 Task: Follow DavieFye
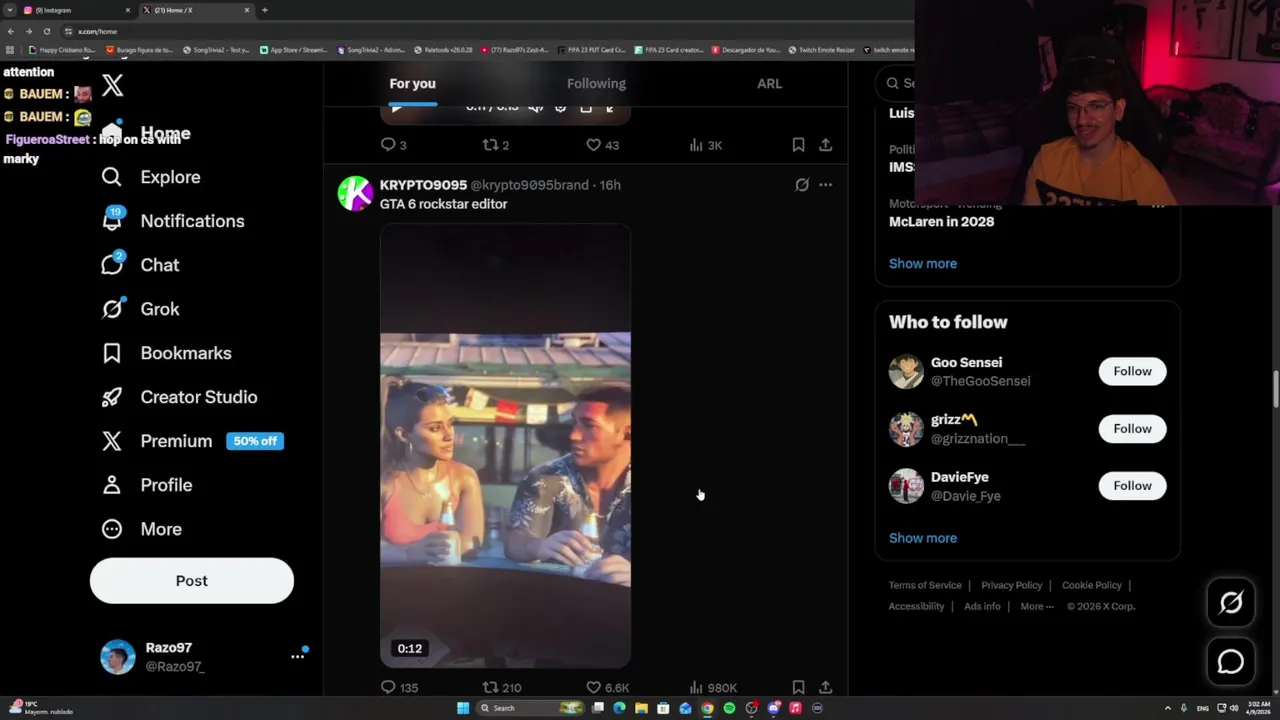pyautogui.click(x=1132, y=485)
